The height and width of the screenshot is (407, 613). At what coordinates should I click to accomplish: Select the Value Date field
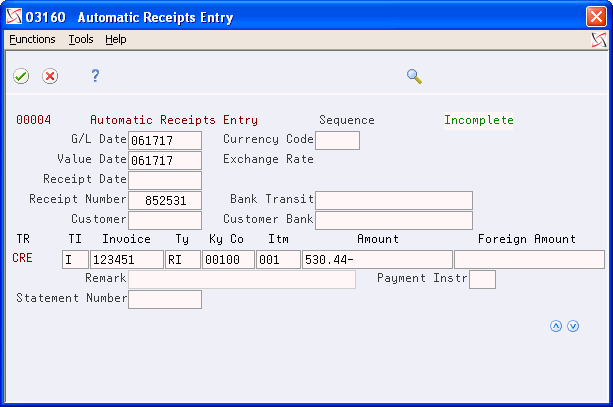165,160
